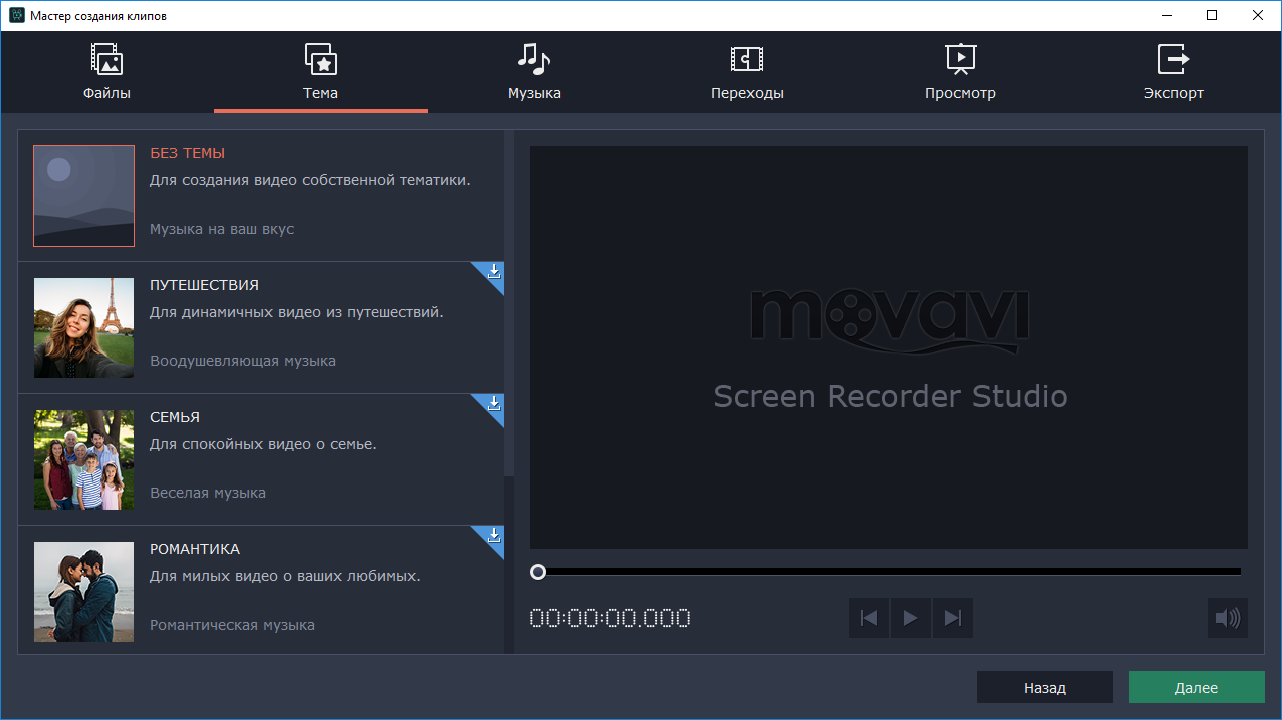Minimize the wizard window
Viewport: 1282px width, 720px height.
(1166, 15)
